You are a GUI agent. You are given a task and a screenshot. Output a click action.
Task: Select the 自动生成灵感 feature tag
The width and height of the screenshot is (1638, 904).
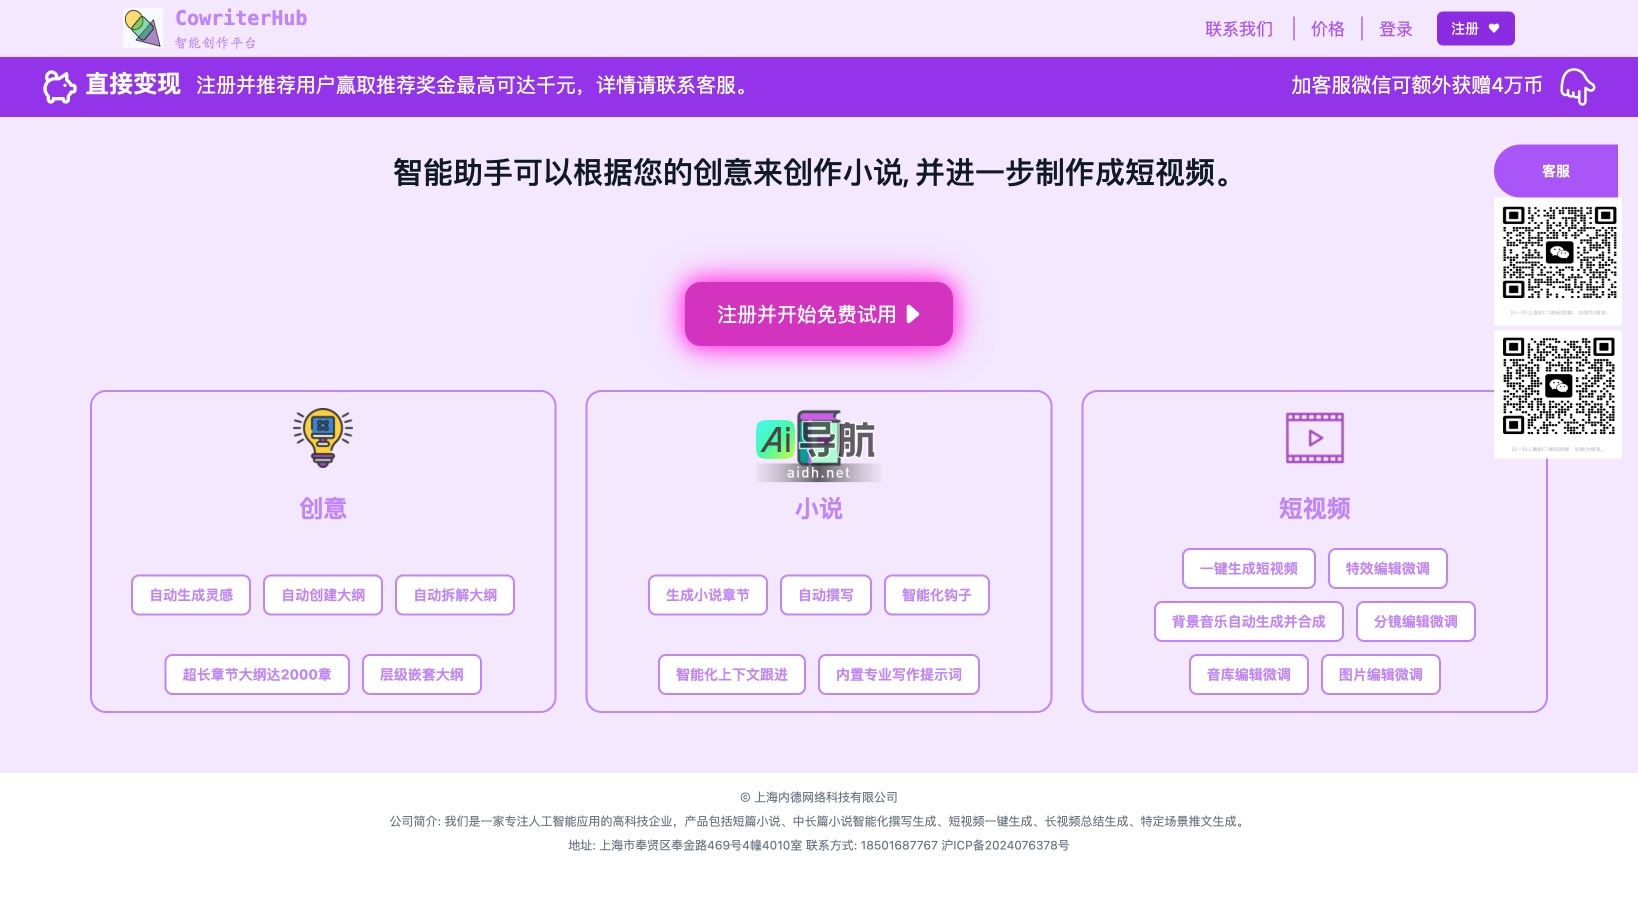coord(191,595)
